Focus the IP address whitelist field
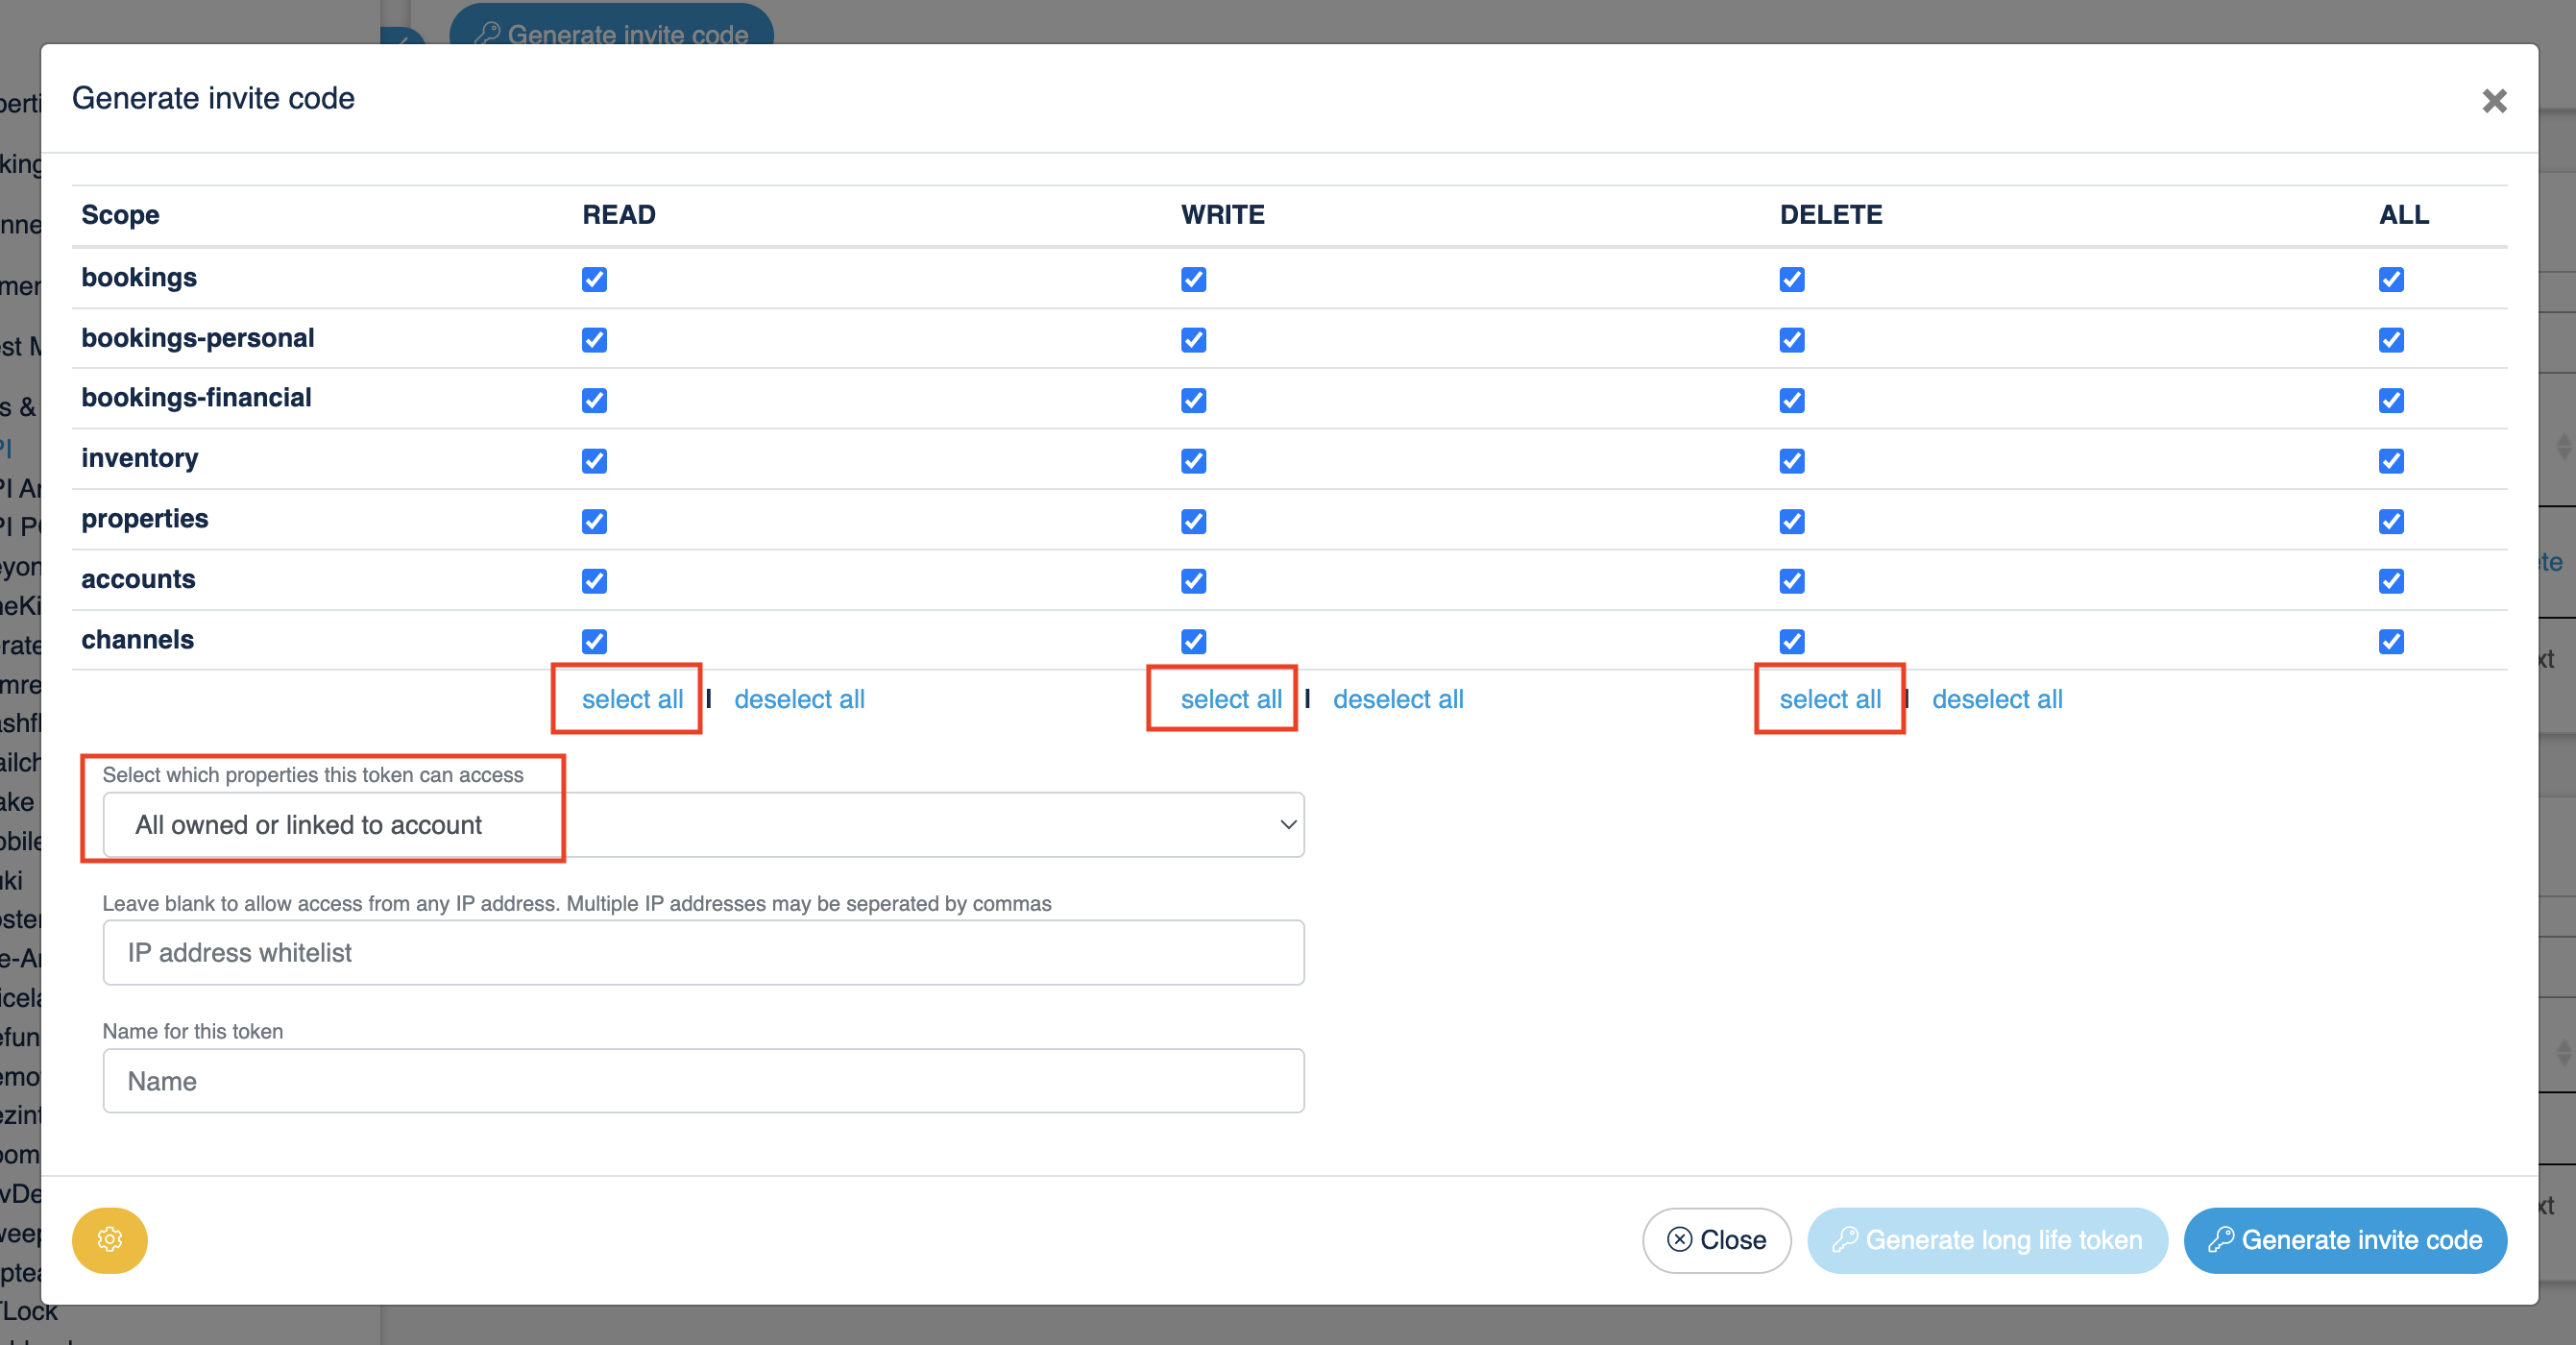 [x=703, y=952]
